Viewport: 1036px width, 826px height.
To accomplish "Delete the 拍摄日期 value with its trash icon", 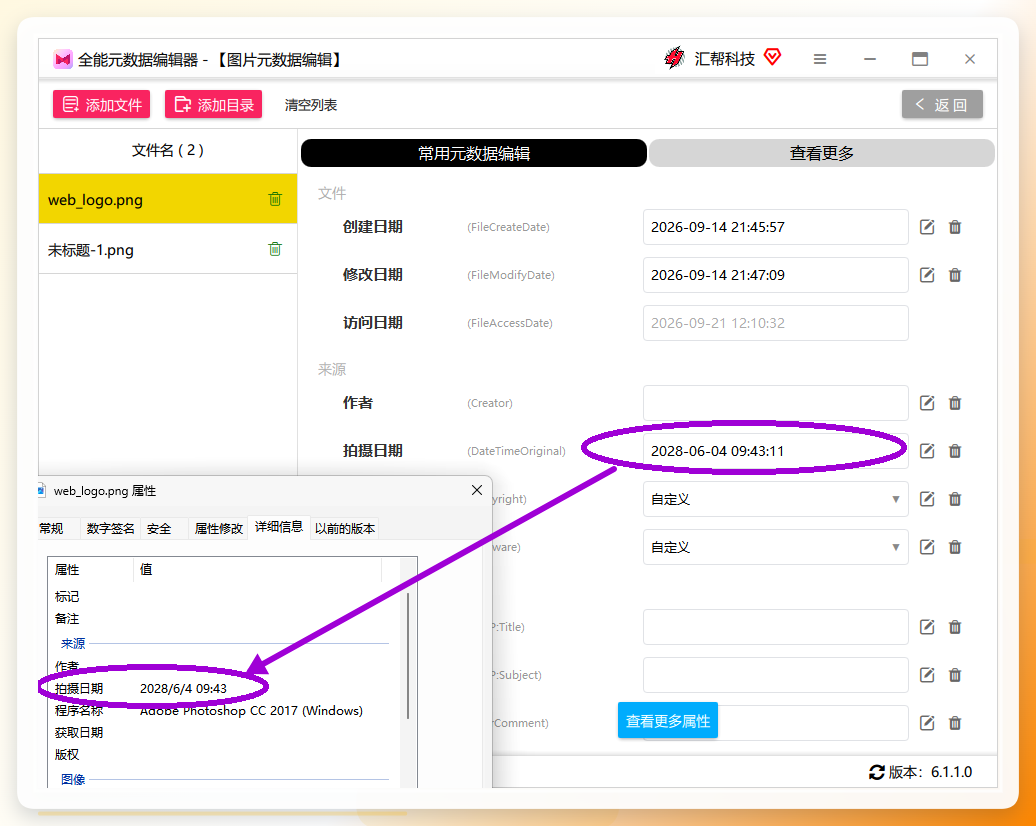I will (955, 451).
